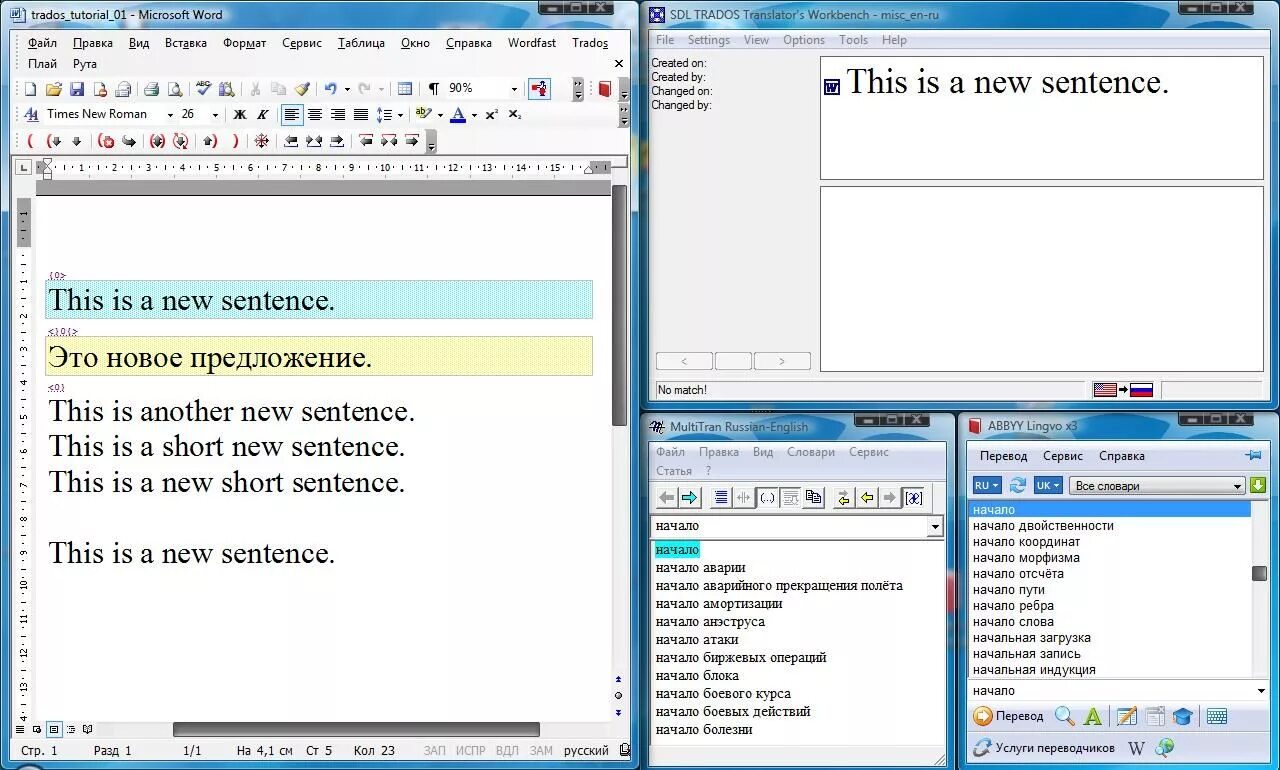Open Lingvo search field history dropdown
The image size is (1280, 770).
pyautogui.click(x=1261, y=691)
